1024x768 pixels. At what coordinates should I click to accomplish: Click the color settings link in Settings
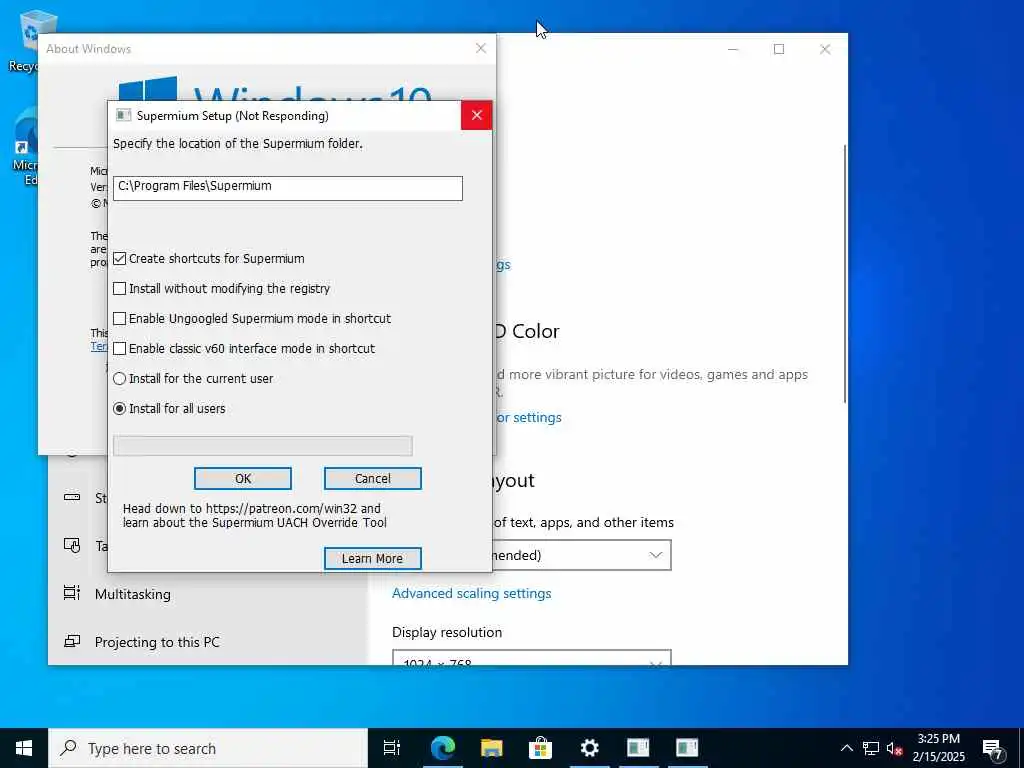coord(528,417)
